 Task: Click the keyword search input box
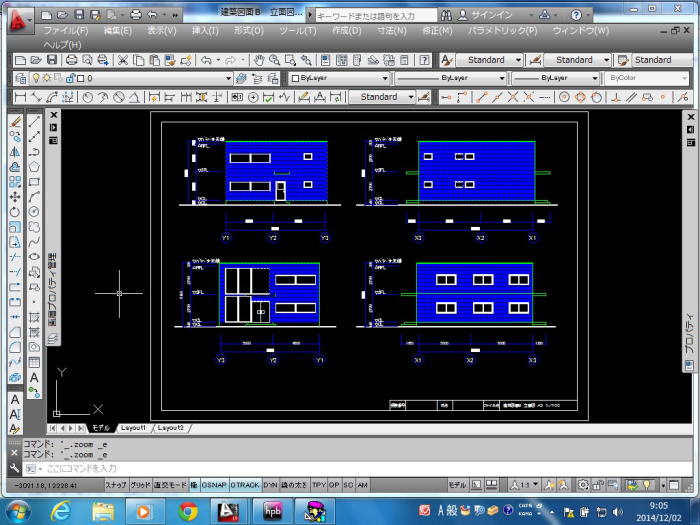376,16
